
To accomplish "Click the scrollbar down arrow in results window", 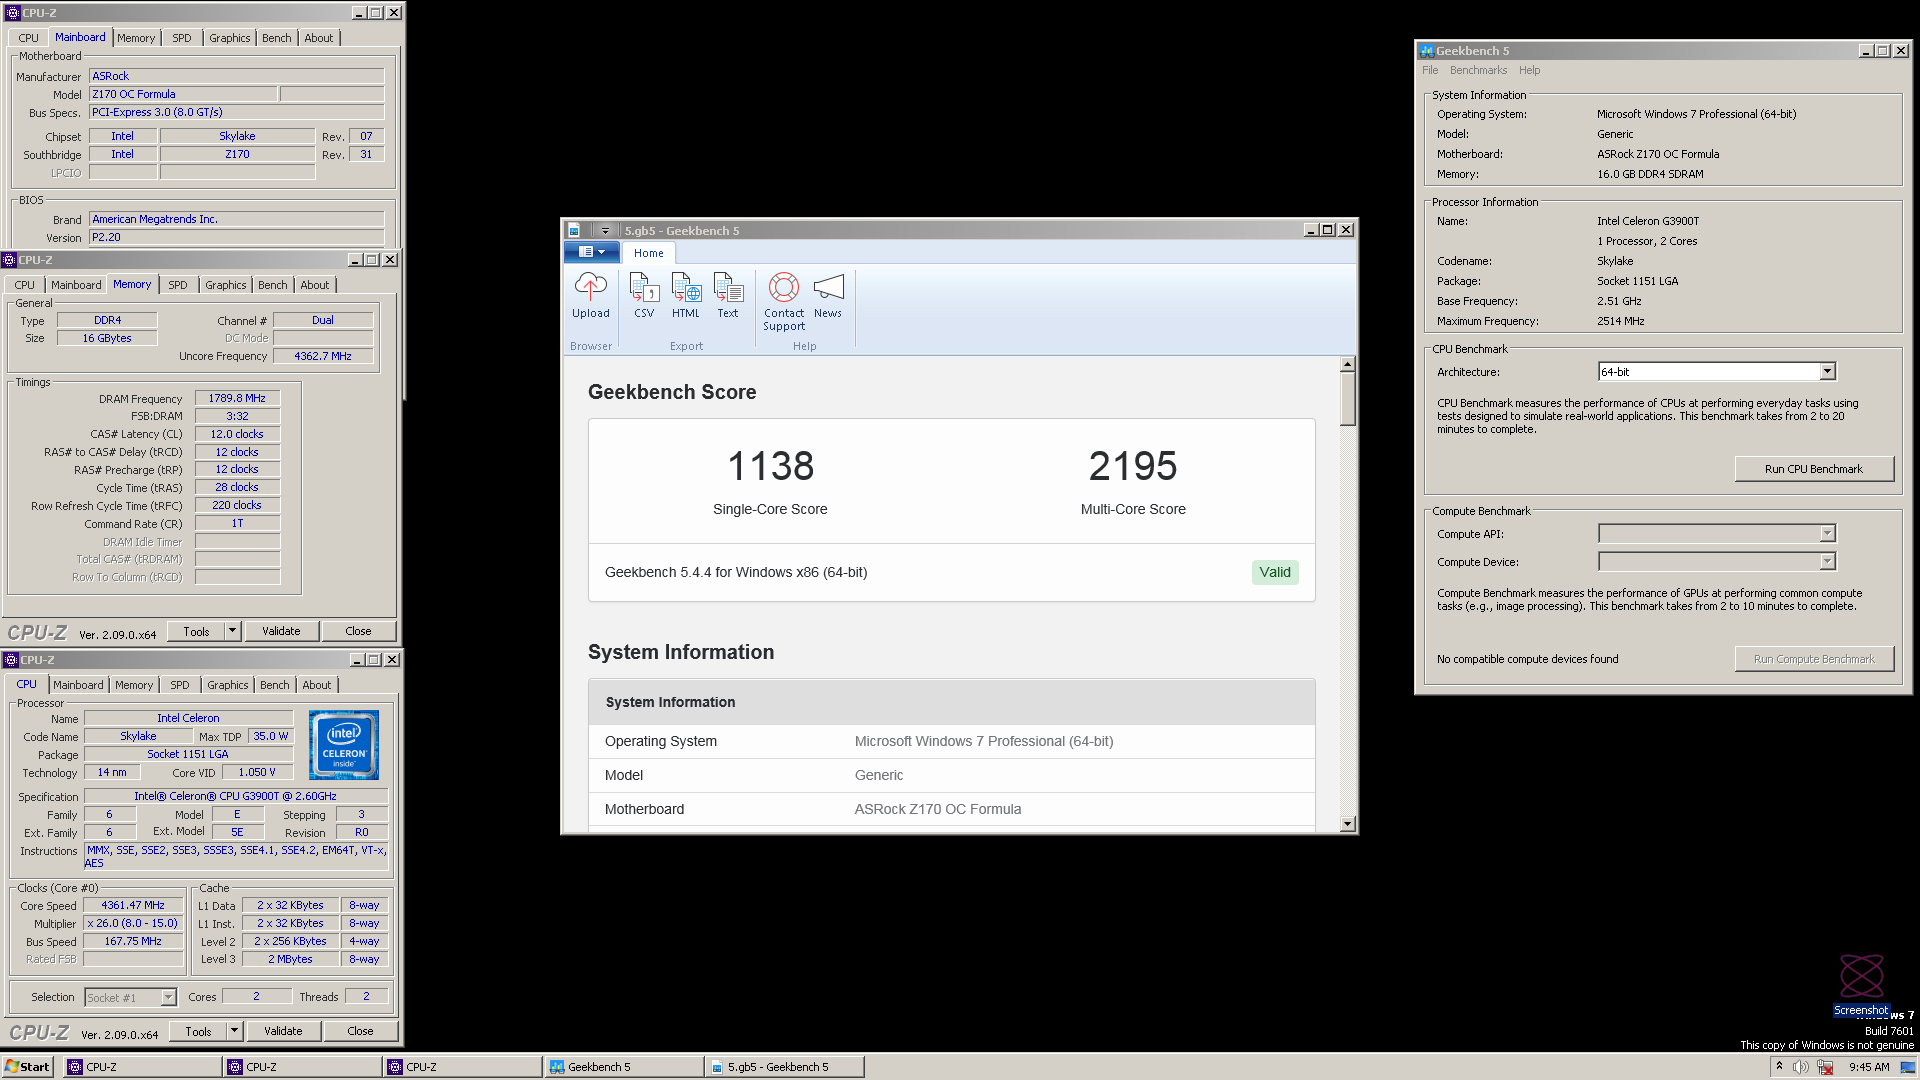I will (1348, 824).
